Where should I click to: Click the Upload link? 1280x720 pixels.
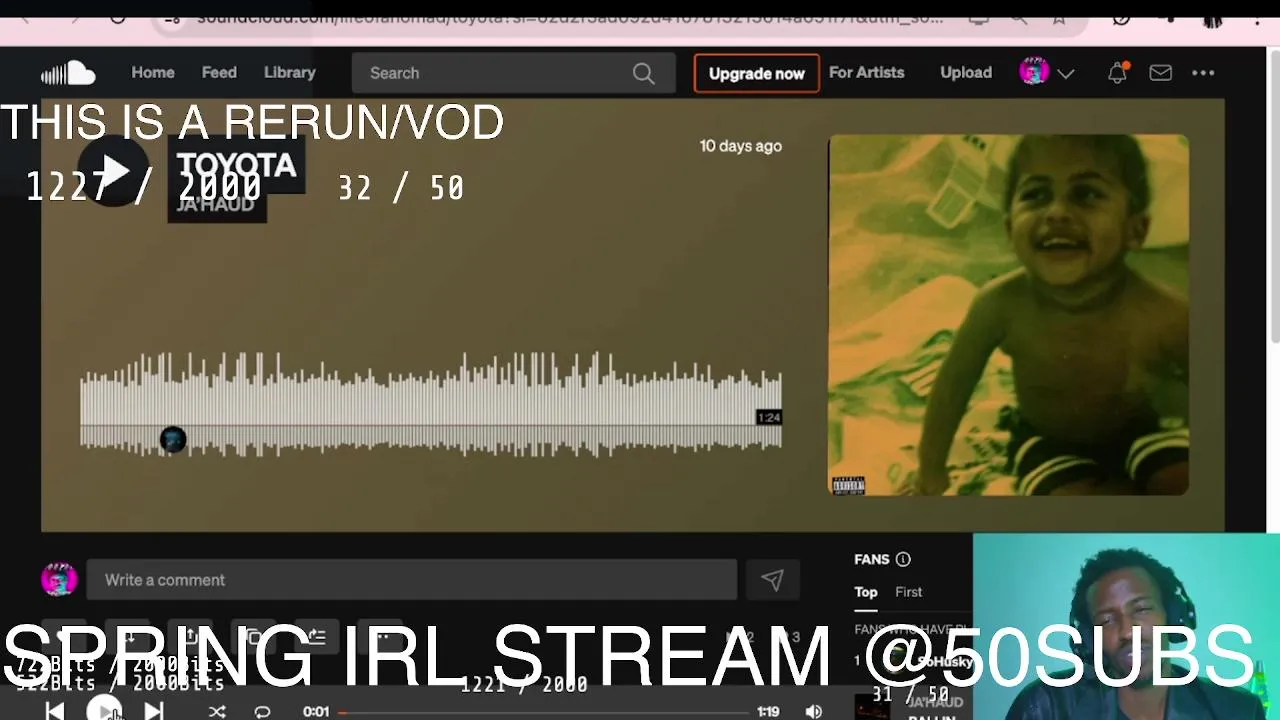(x=966, y=72)
